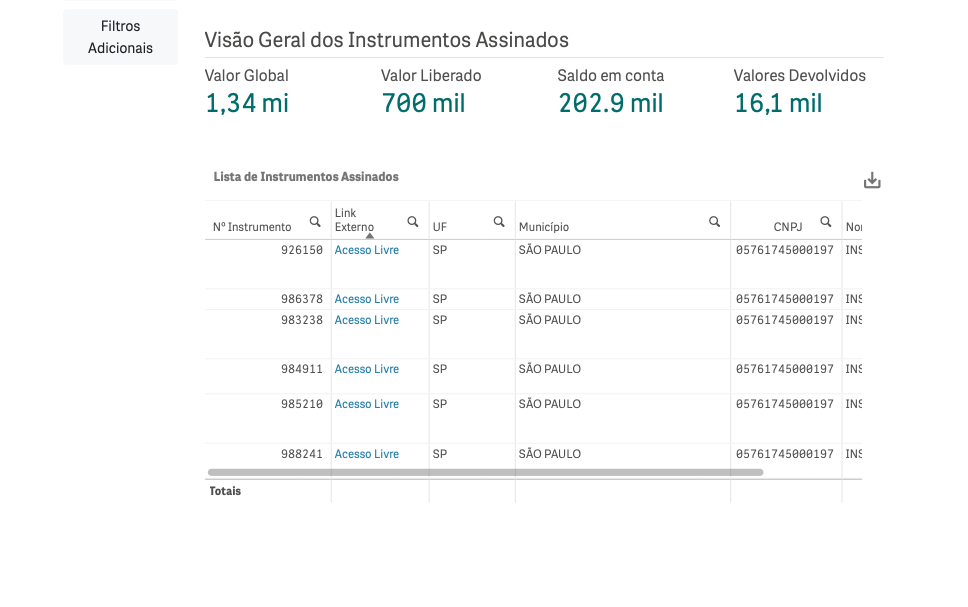The image size is (968, 607).
Task: Click search icon in Nº Instrumento column
Action: pos(315,222)
